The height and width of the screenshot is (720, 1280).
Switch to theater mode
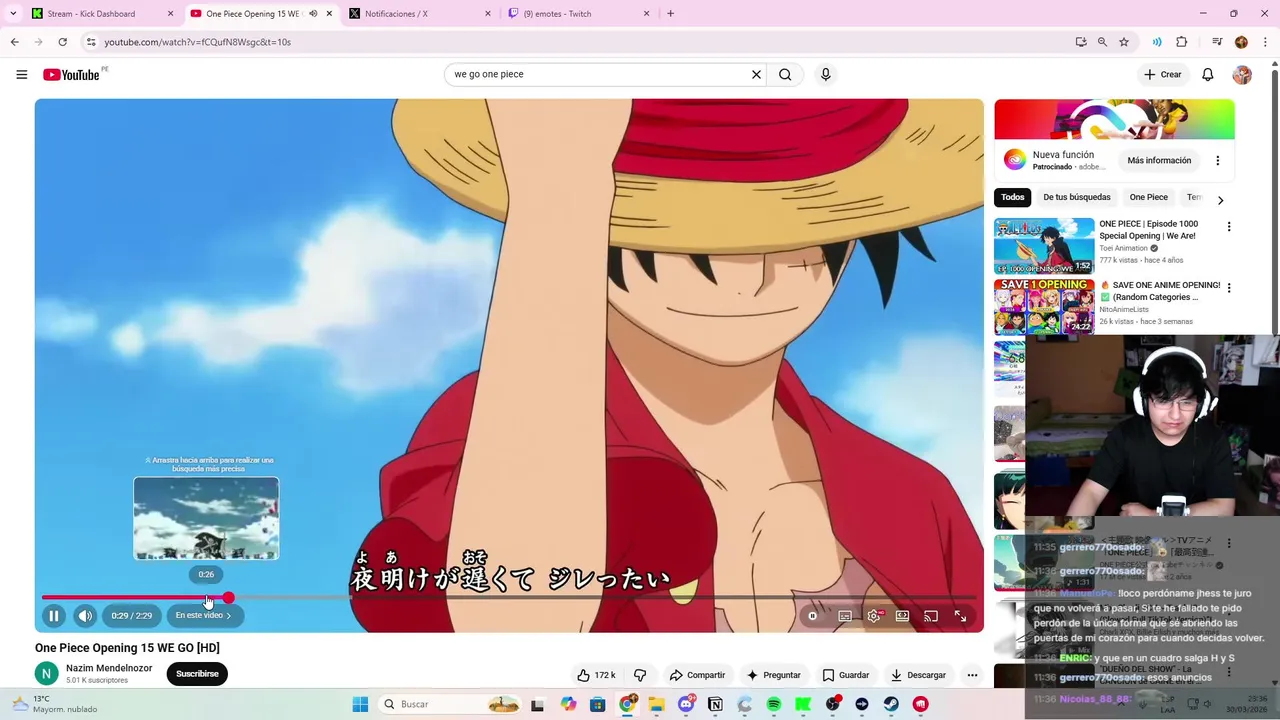click(902, 616)
